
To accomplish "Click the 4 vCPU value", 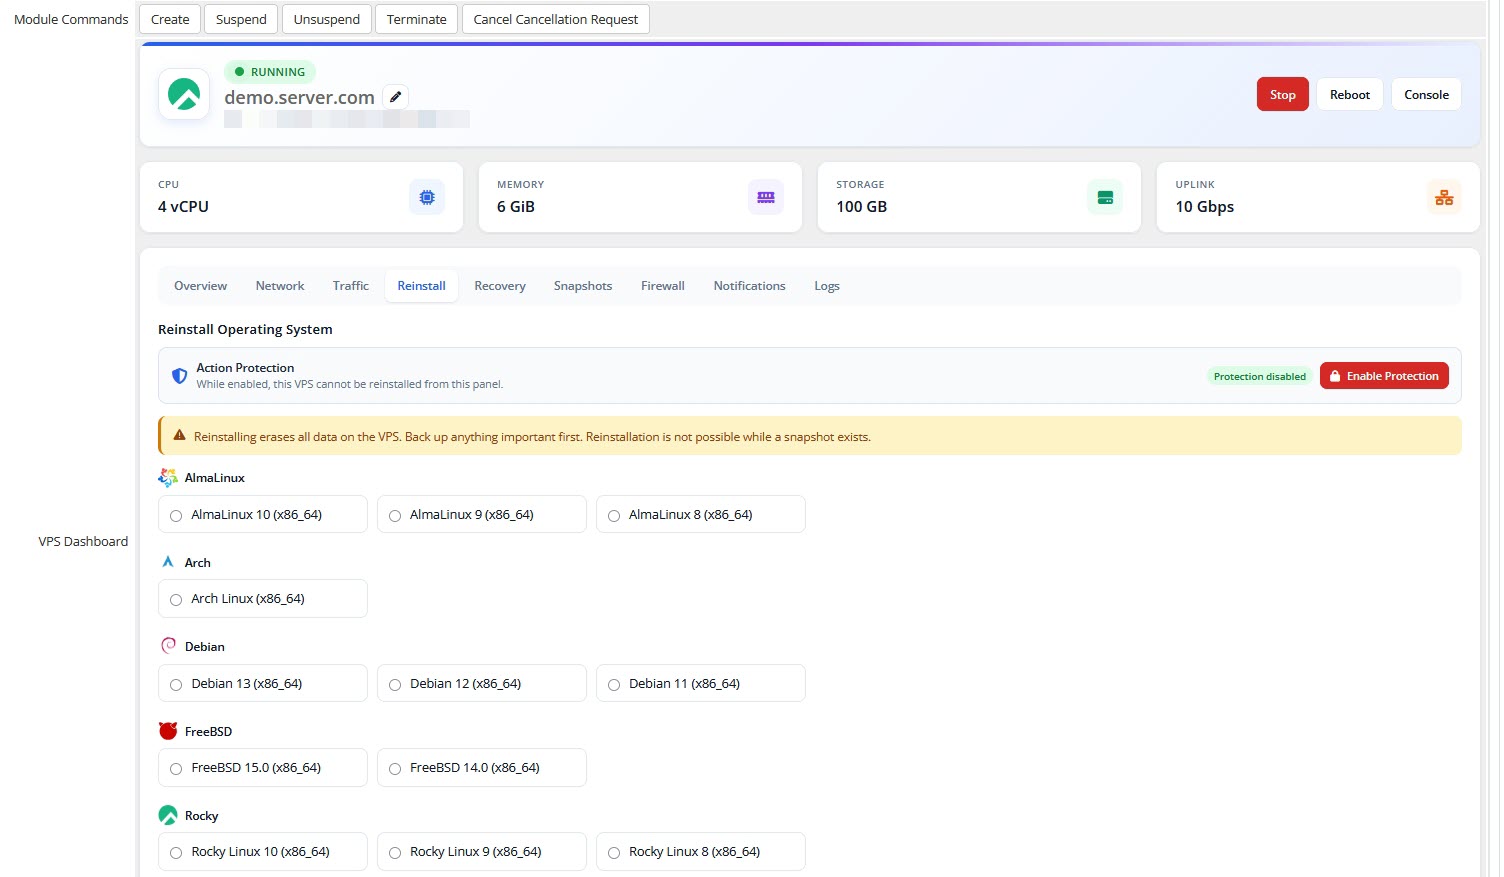I will click(183, 207).
